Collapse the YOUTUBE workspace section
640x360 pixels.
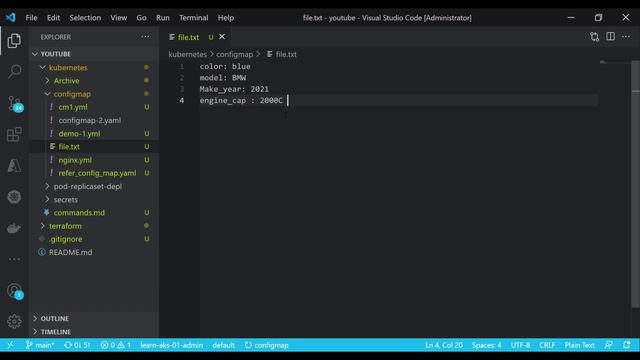click(x=94, y=54)
